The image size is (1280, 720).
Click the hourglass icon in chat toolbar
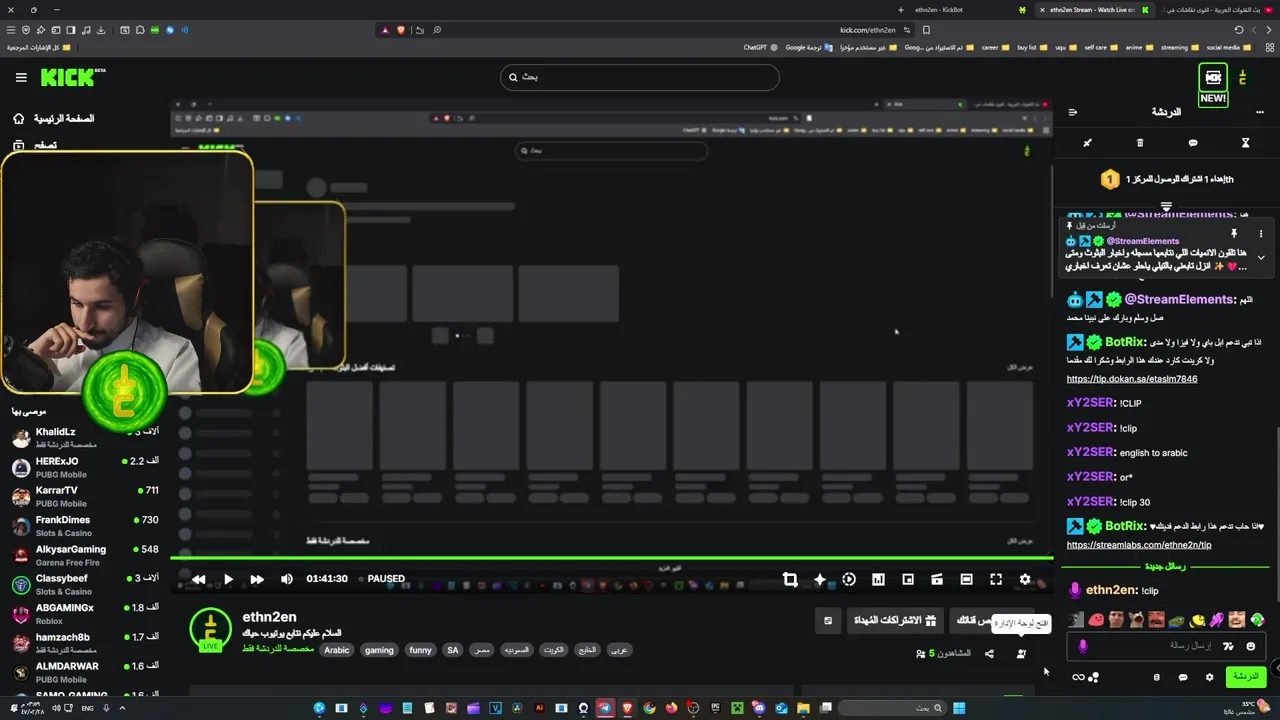click(x=1245, y=143)
